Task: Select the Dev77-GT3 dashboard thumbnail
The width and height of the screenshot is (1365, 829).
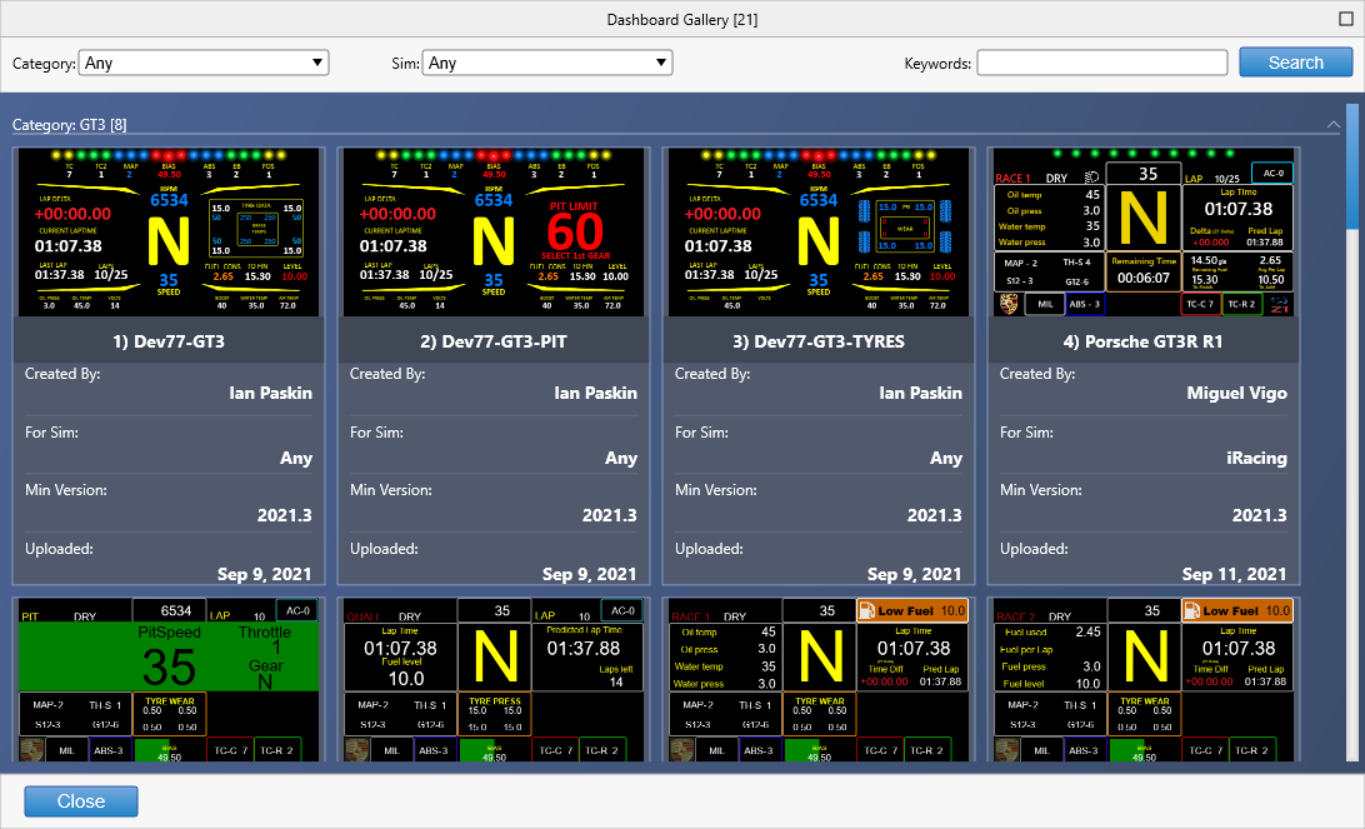Action: click(x=168, y=232)
